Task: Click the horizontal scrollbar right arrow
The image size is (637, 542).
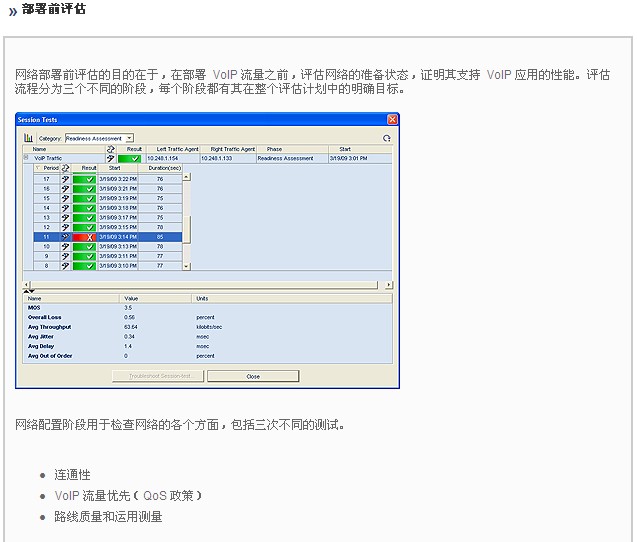Action: click(389, 285)
